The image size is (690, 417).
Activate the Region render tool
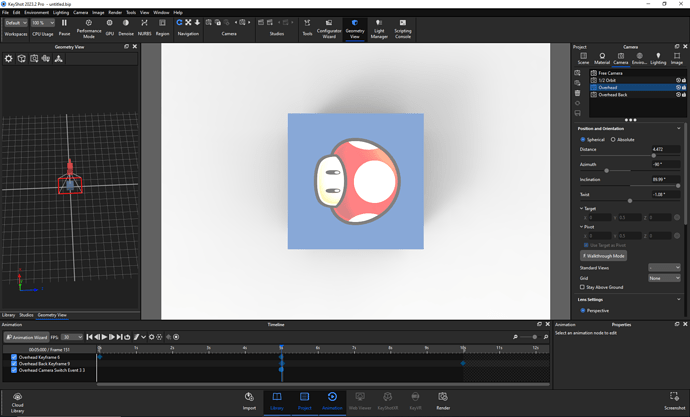162,27
